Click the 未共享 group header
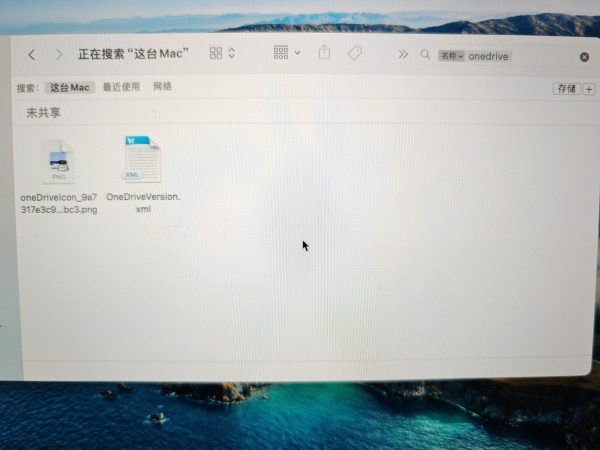 (x=43, y=112)
